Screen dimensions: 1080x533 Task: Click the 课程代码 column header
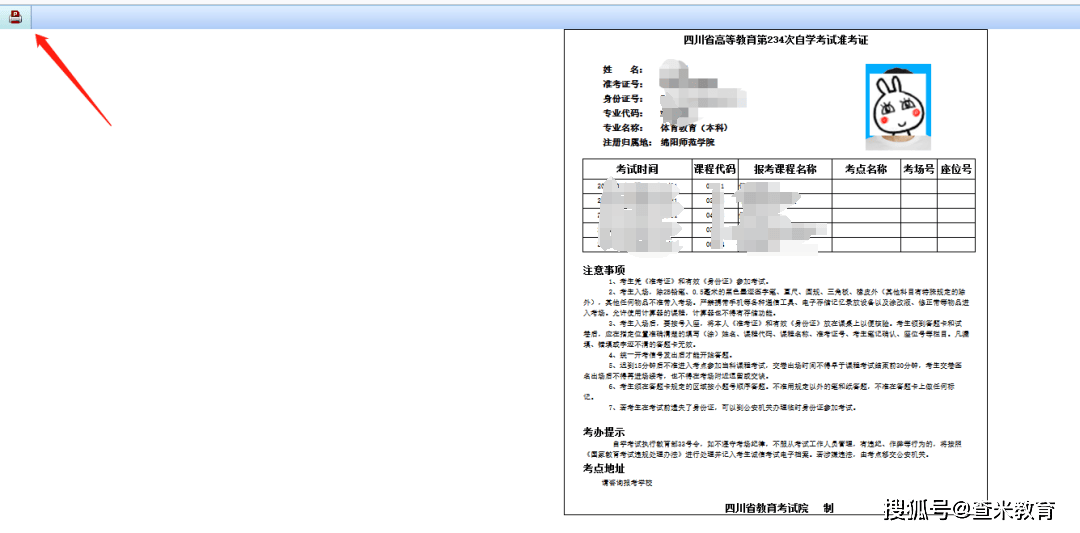[x=714, y=169]
